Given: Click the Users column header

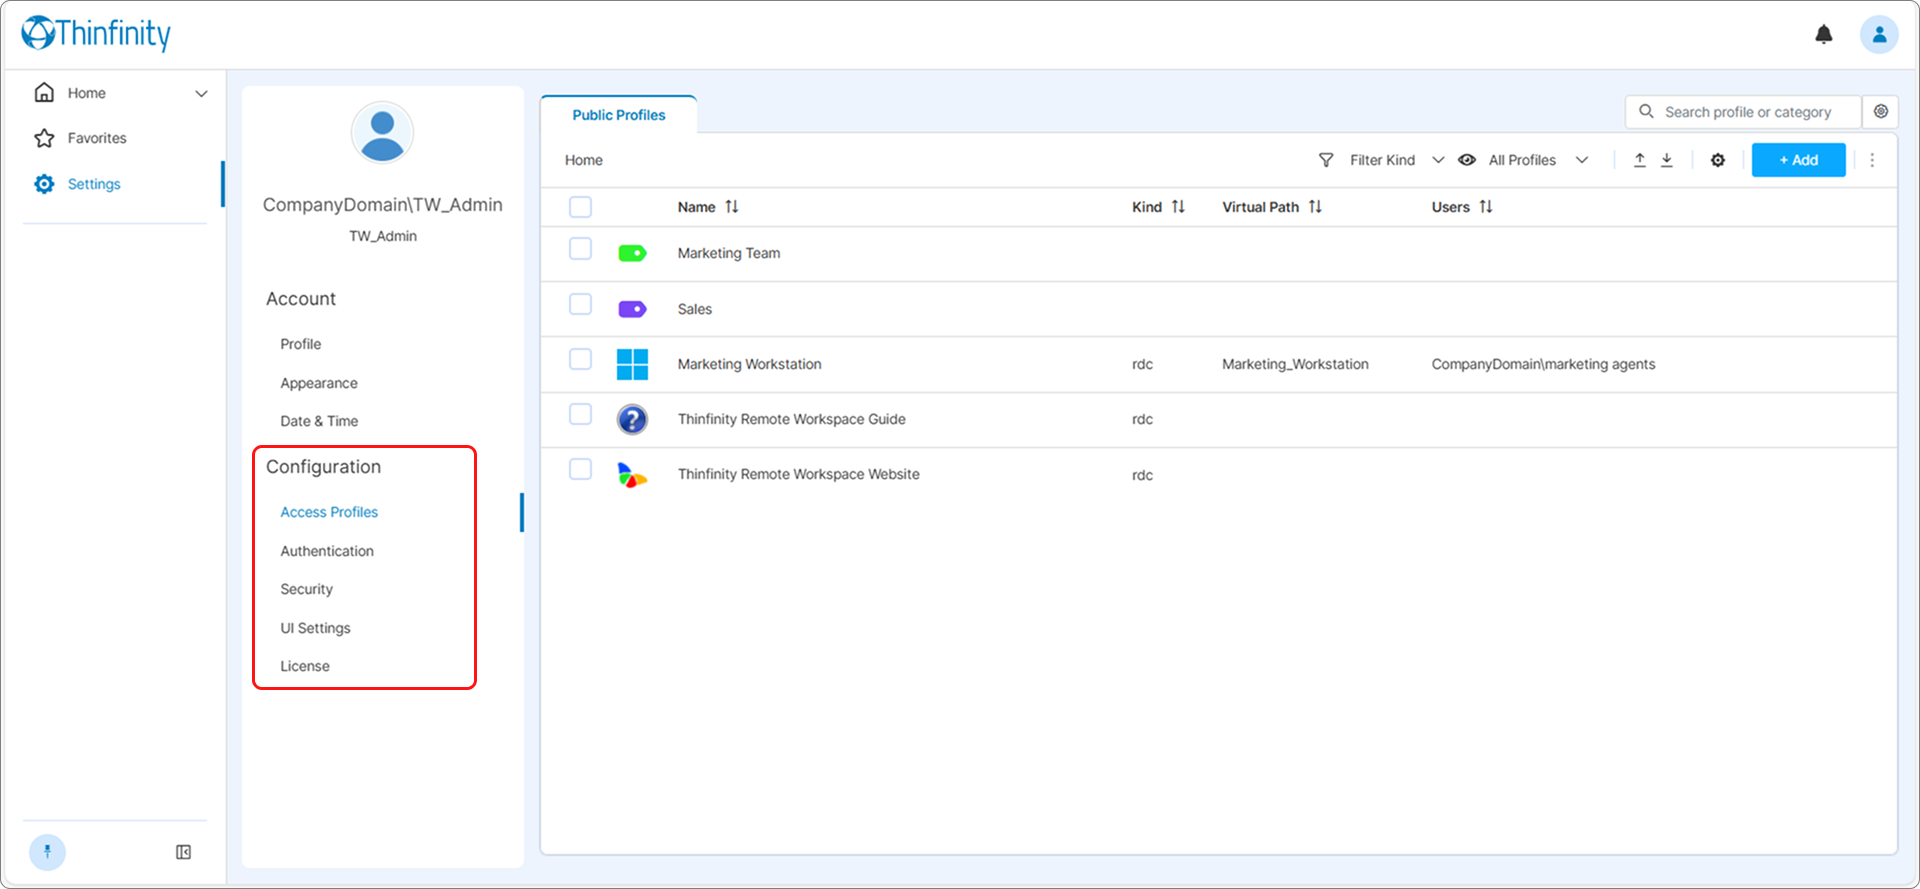Looking at the screenshot, I should pos(1450,207).
